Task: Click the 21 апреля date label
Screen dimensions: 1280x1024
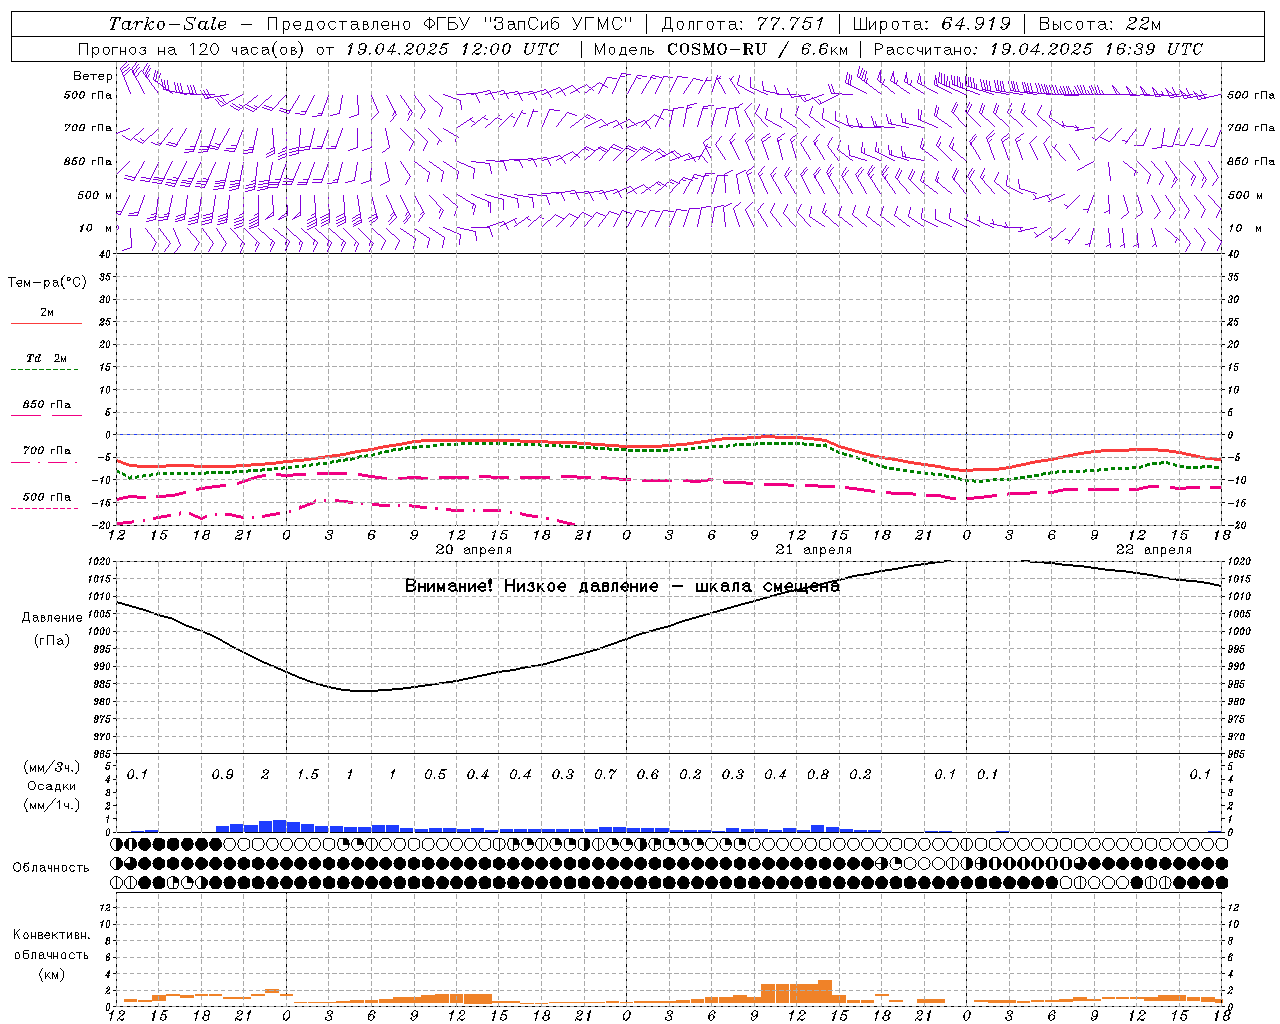Action: (813, 550)
